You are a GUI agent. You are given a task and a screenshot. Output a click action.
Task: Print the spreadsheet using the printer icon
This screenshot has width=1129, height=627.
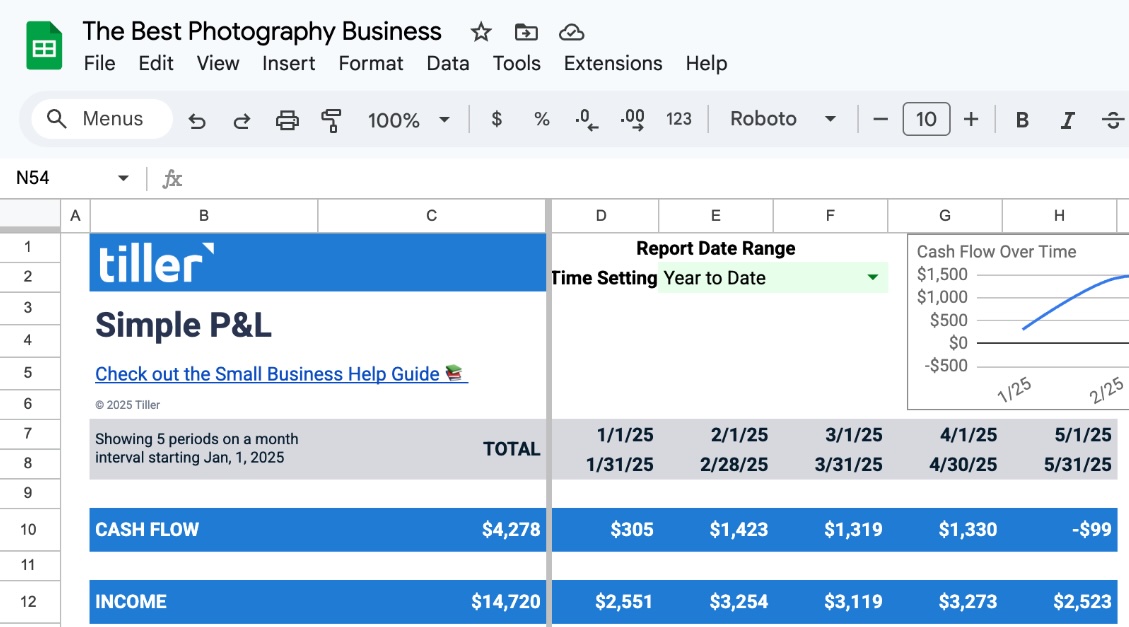coord(287,119)
